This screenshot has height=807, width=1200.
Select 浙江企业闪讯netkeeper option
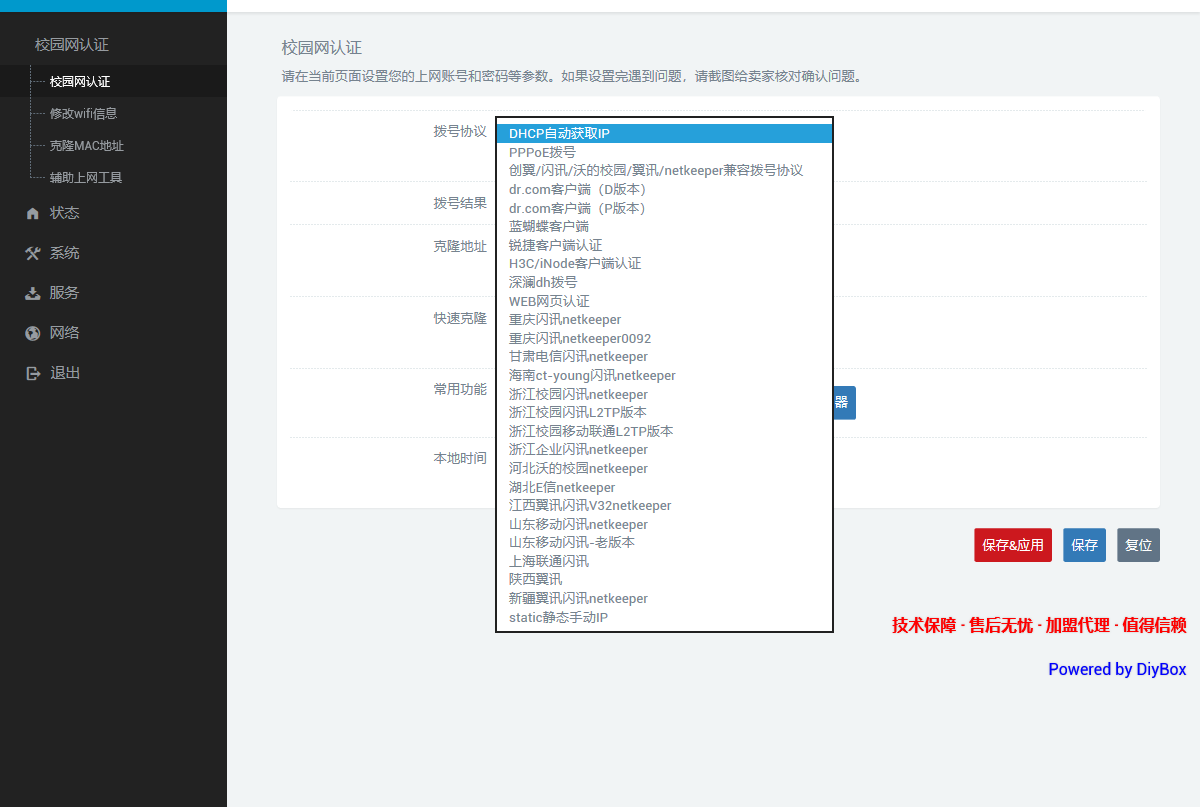(x=664, y=450)
